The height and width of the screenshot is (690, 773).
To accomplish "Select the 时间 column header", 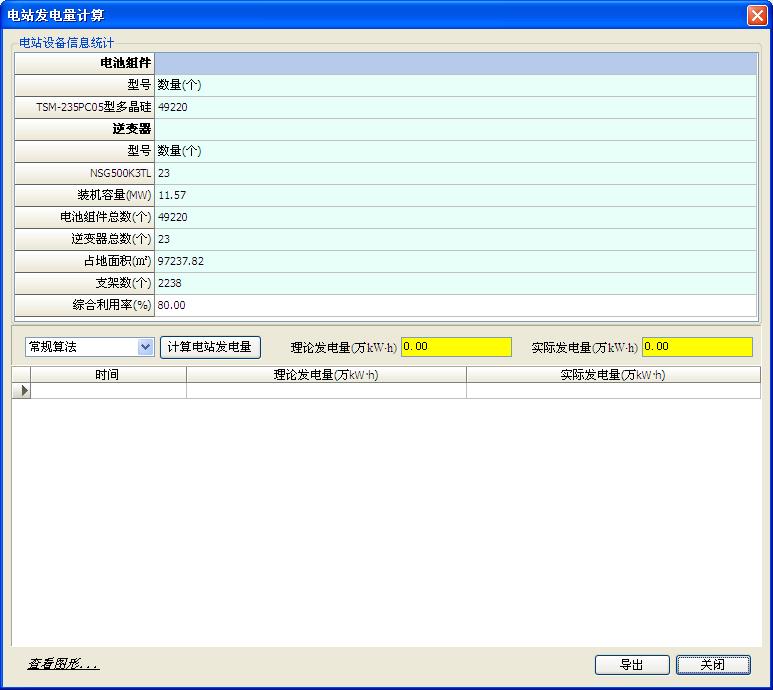I will pyautogui.click(x=108, y=375).
